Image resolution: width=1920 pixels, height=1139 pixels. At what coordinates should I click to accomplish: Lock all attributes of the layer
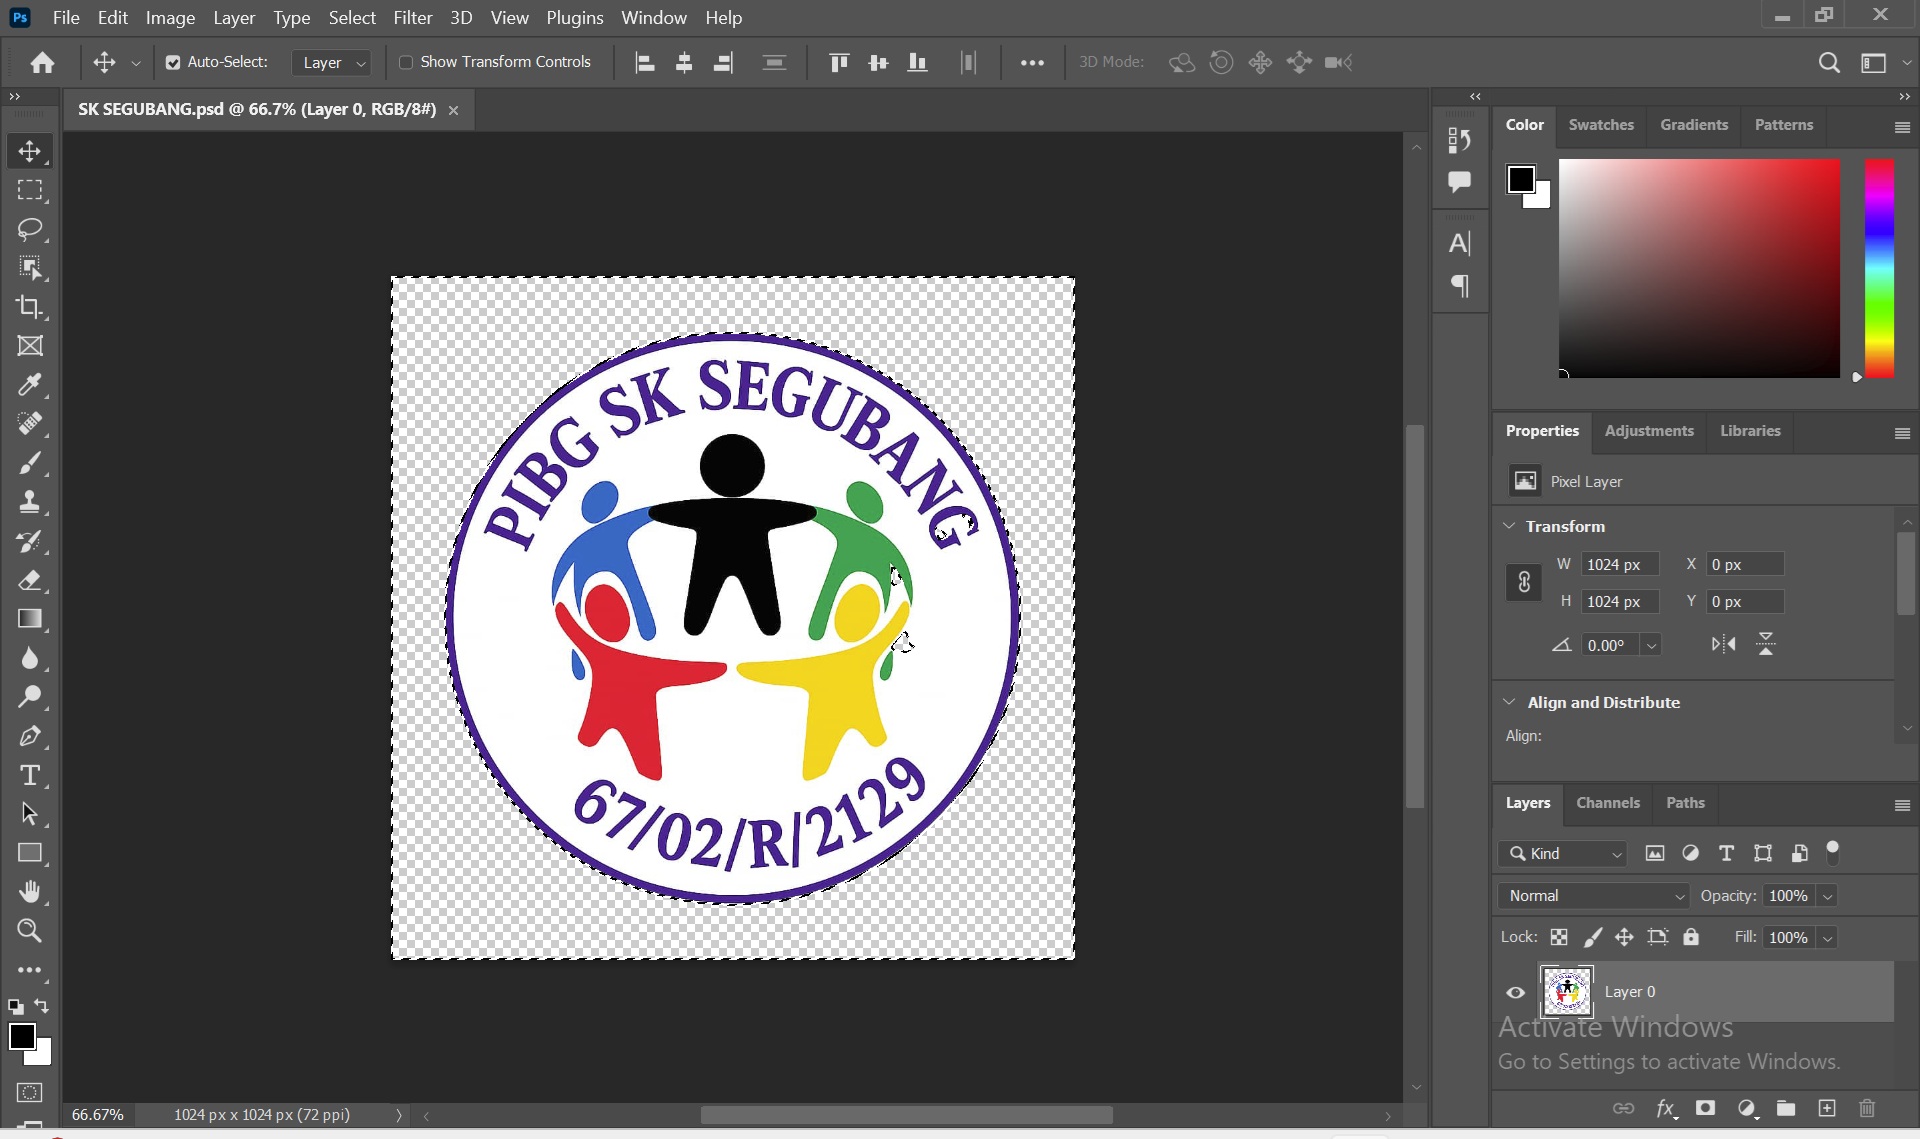click(1691, 937)
